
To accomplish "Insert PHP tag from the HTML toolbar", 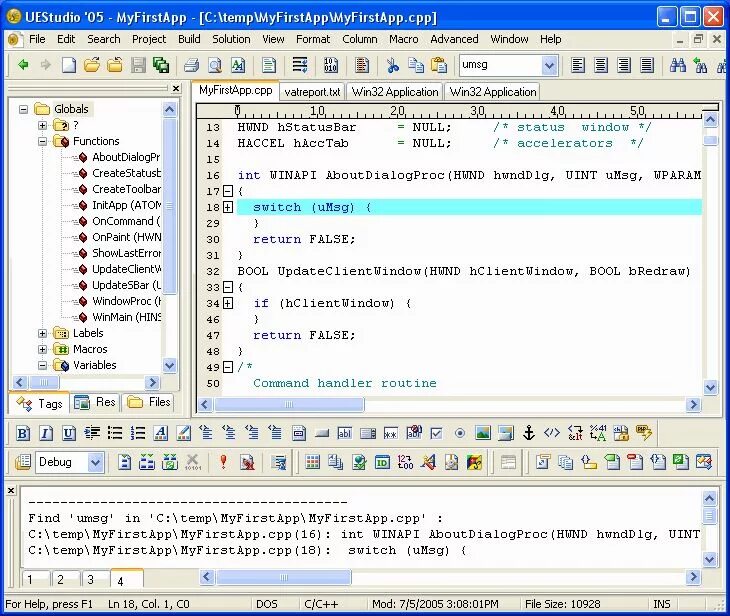I will click(644, 433).
